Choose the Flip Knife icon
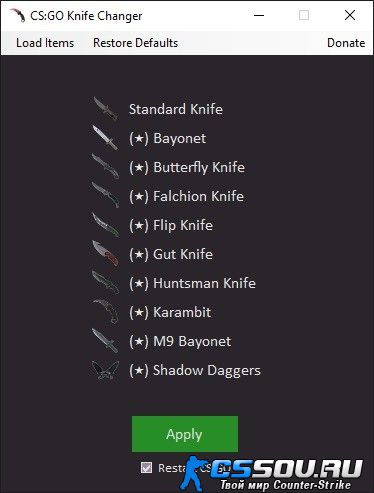The width and height of the screenshot is (374, 493). point(105,225)
